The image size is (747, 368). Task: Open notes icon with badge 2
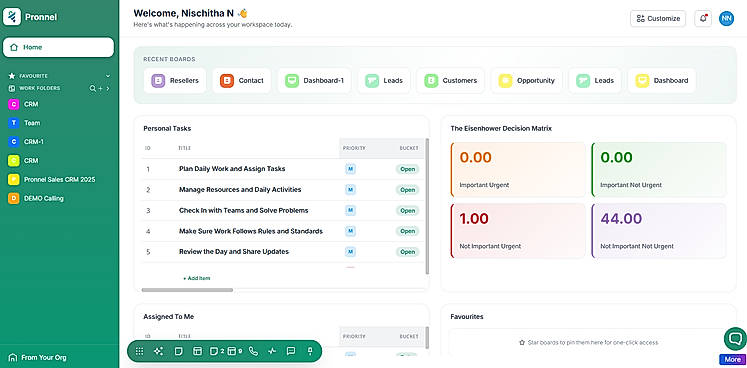point(216,351)
